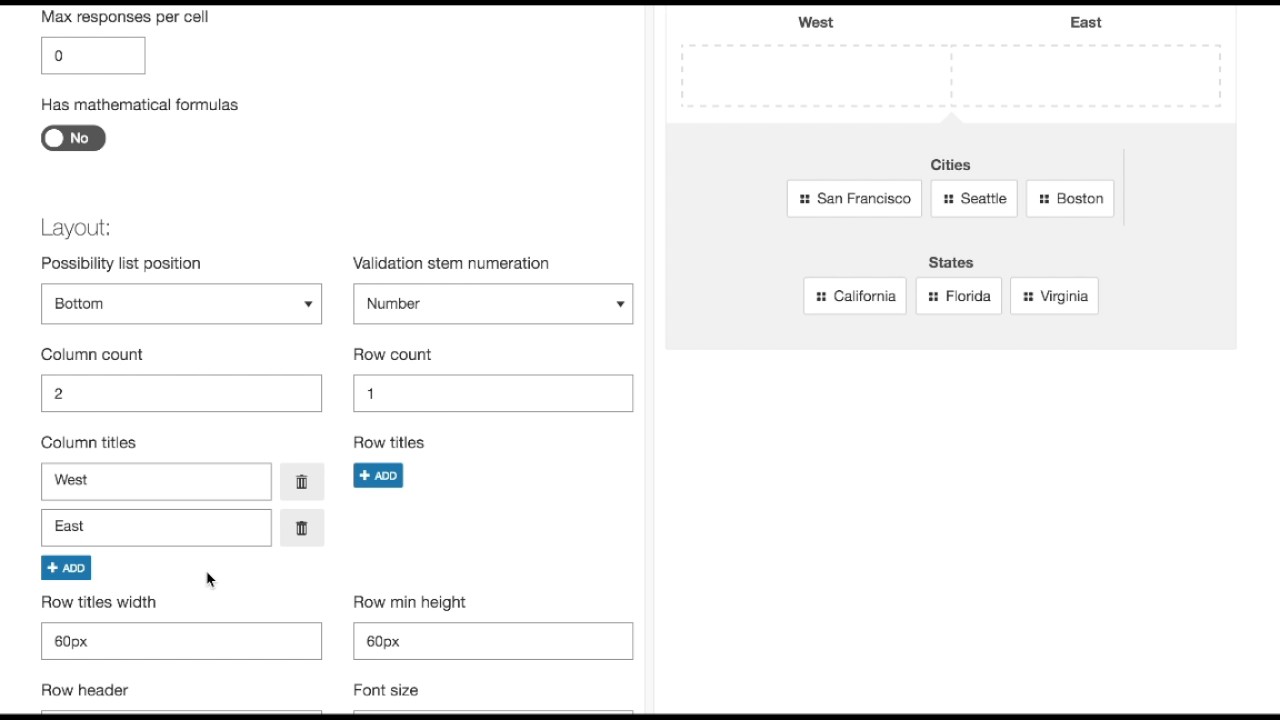Viewport: 1280px width, 720px height.
Task: Click the Column count field
Action: point(181,393)
